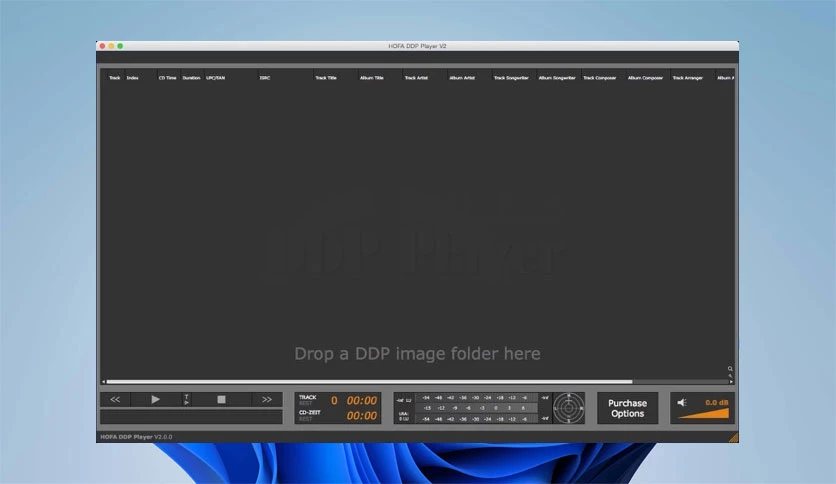
Task: Select the UPC/EAN column header
Action: pos(215,78)
